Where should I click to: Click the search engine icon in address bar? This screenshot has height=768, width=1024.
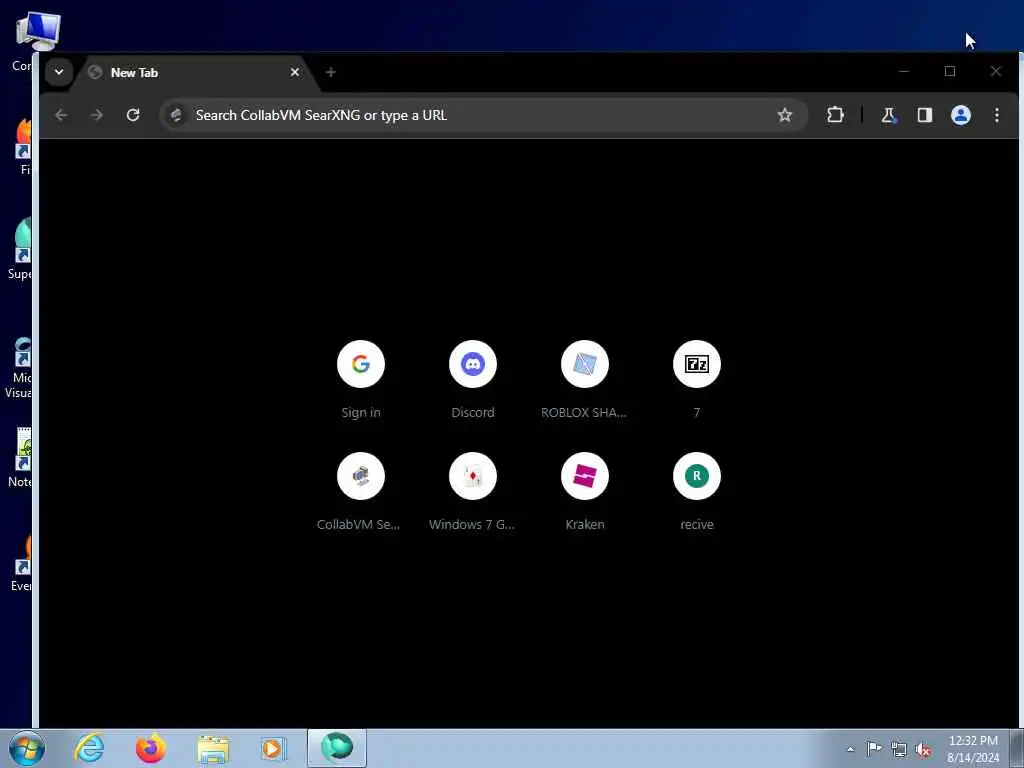(176, 115)
